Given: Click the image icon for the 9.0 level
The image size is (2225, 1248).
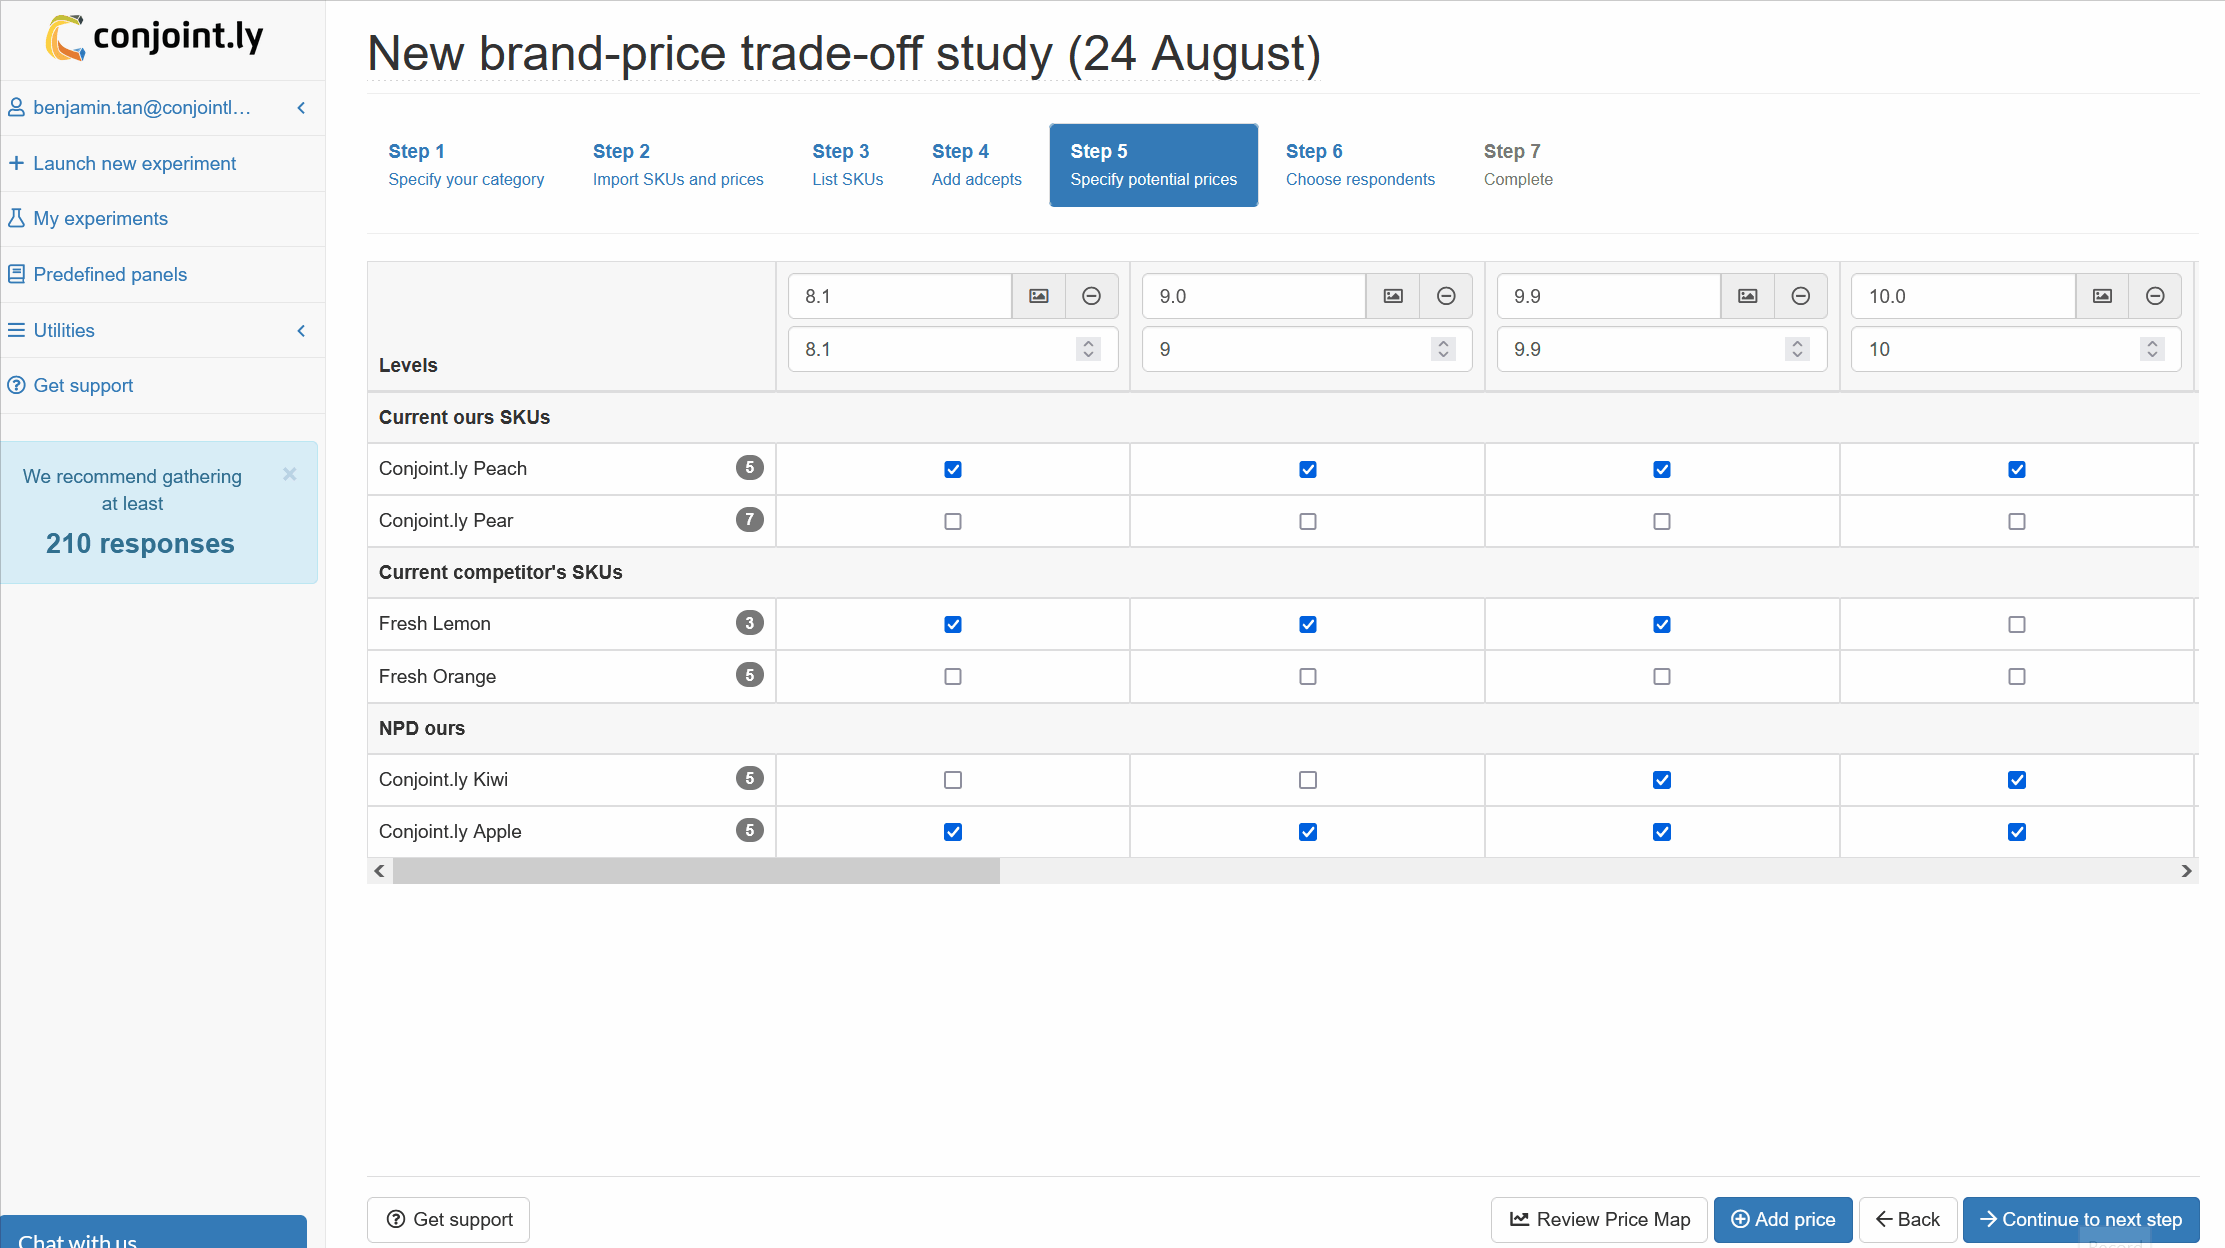Looking at the screenshot, I should coord(1393,296).
